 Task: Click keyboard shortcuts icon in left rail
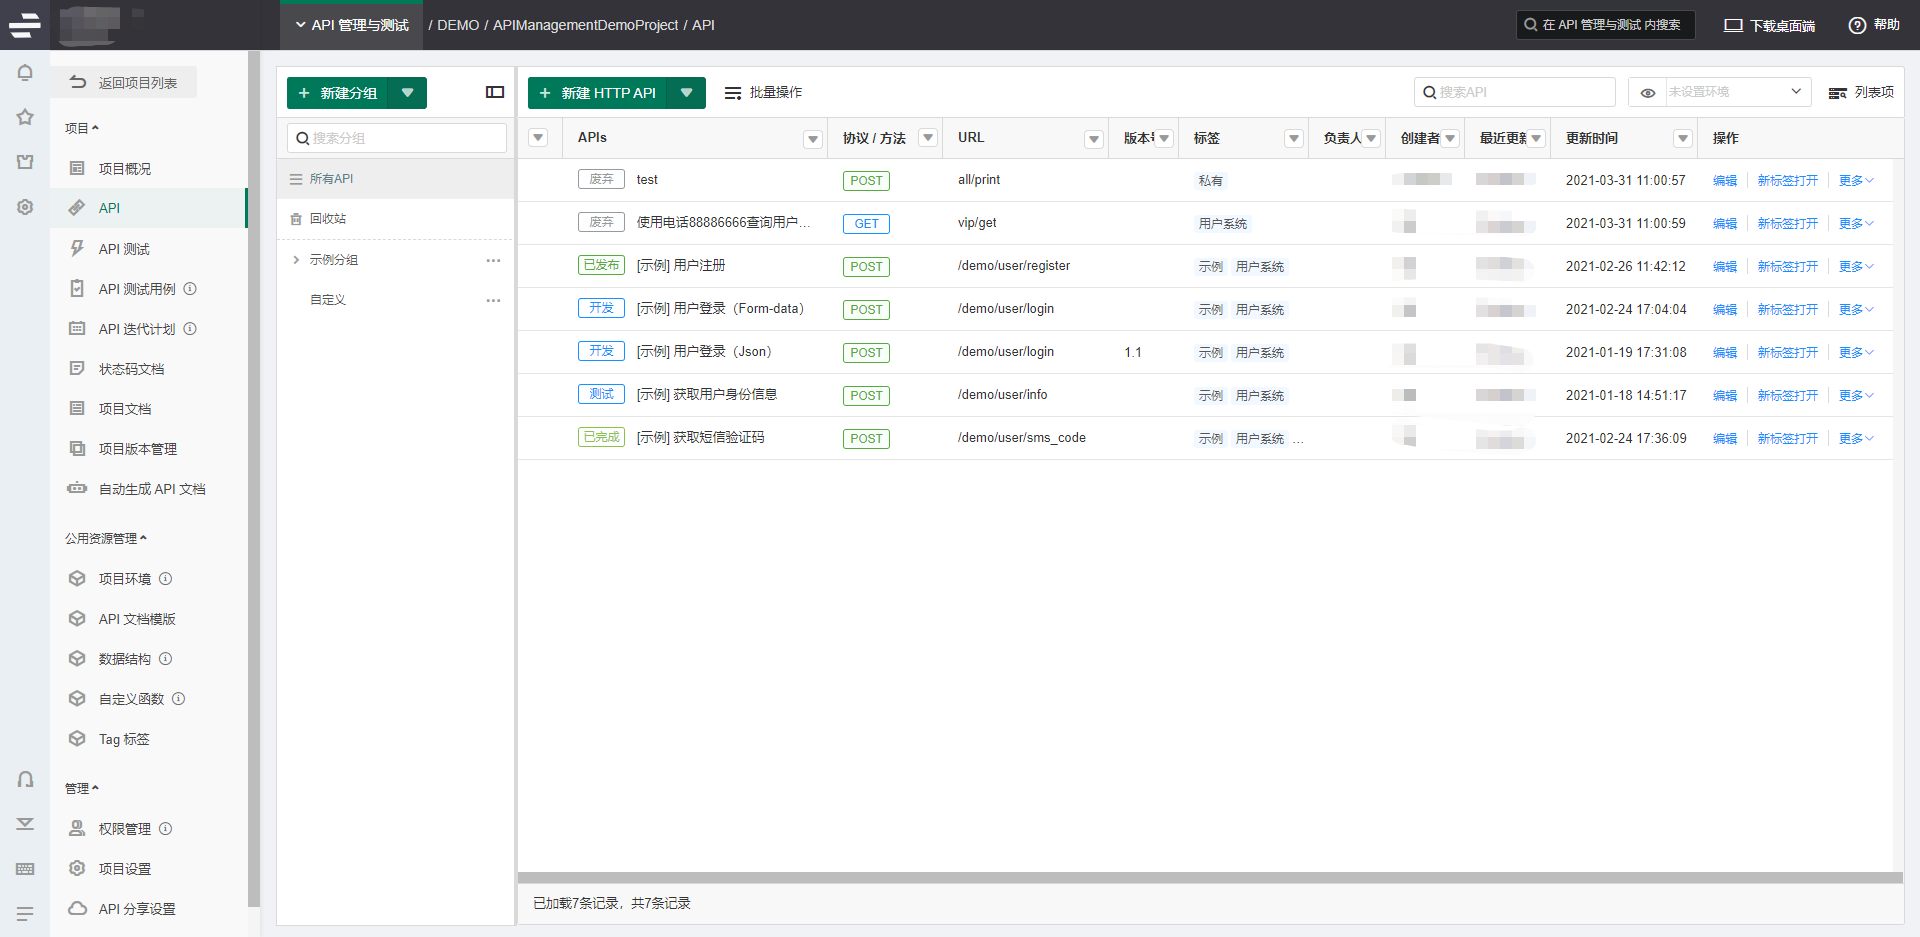pyautogui.click(x=25, y=869)
